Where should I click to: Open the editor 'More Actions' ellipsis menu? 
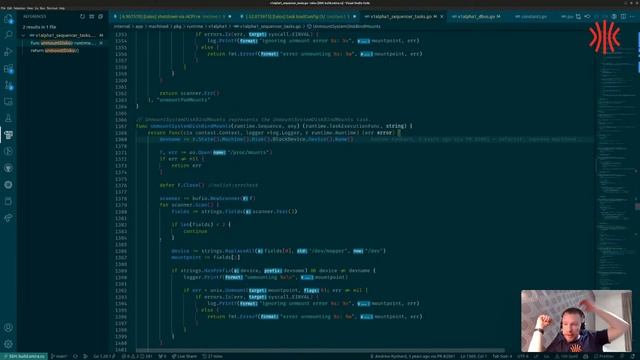click(x=632, y=17)
